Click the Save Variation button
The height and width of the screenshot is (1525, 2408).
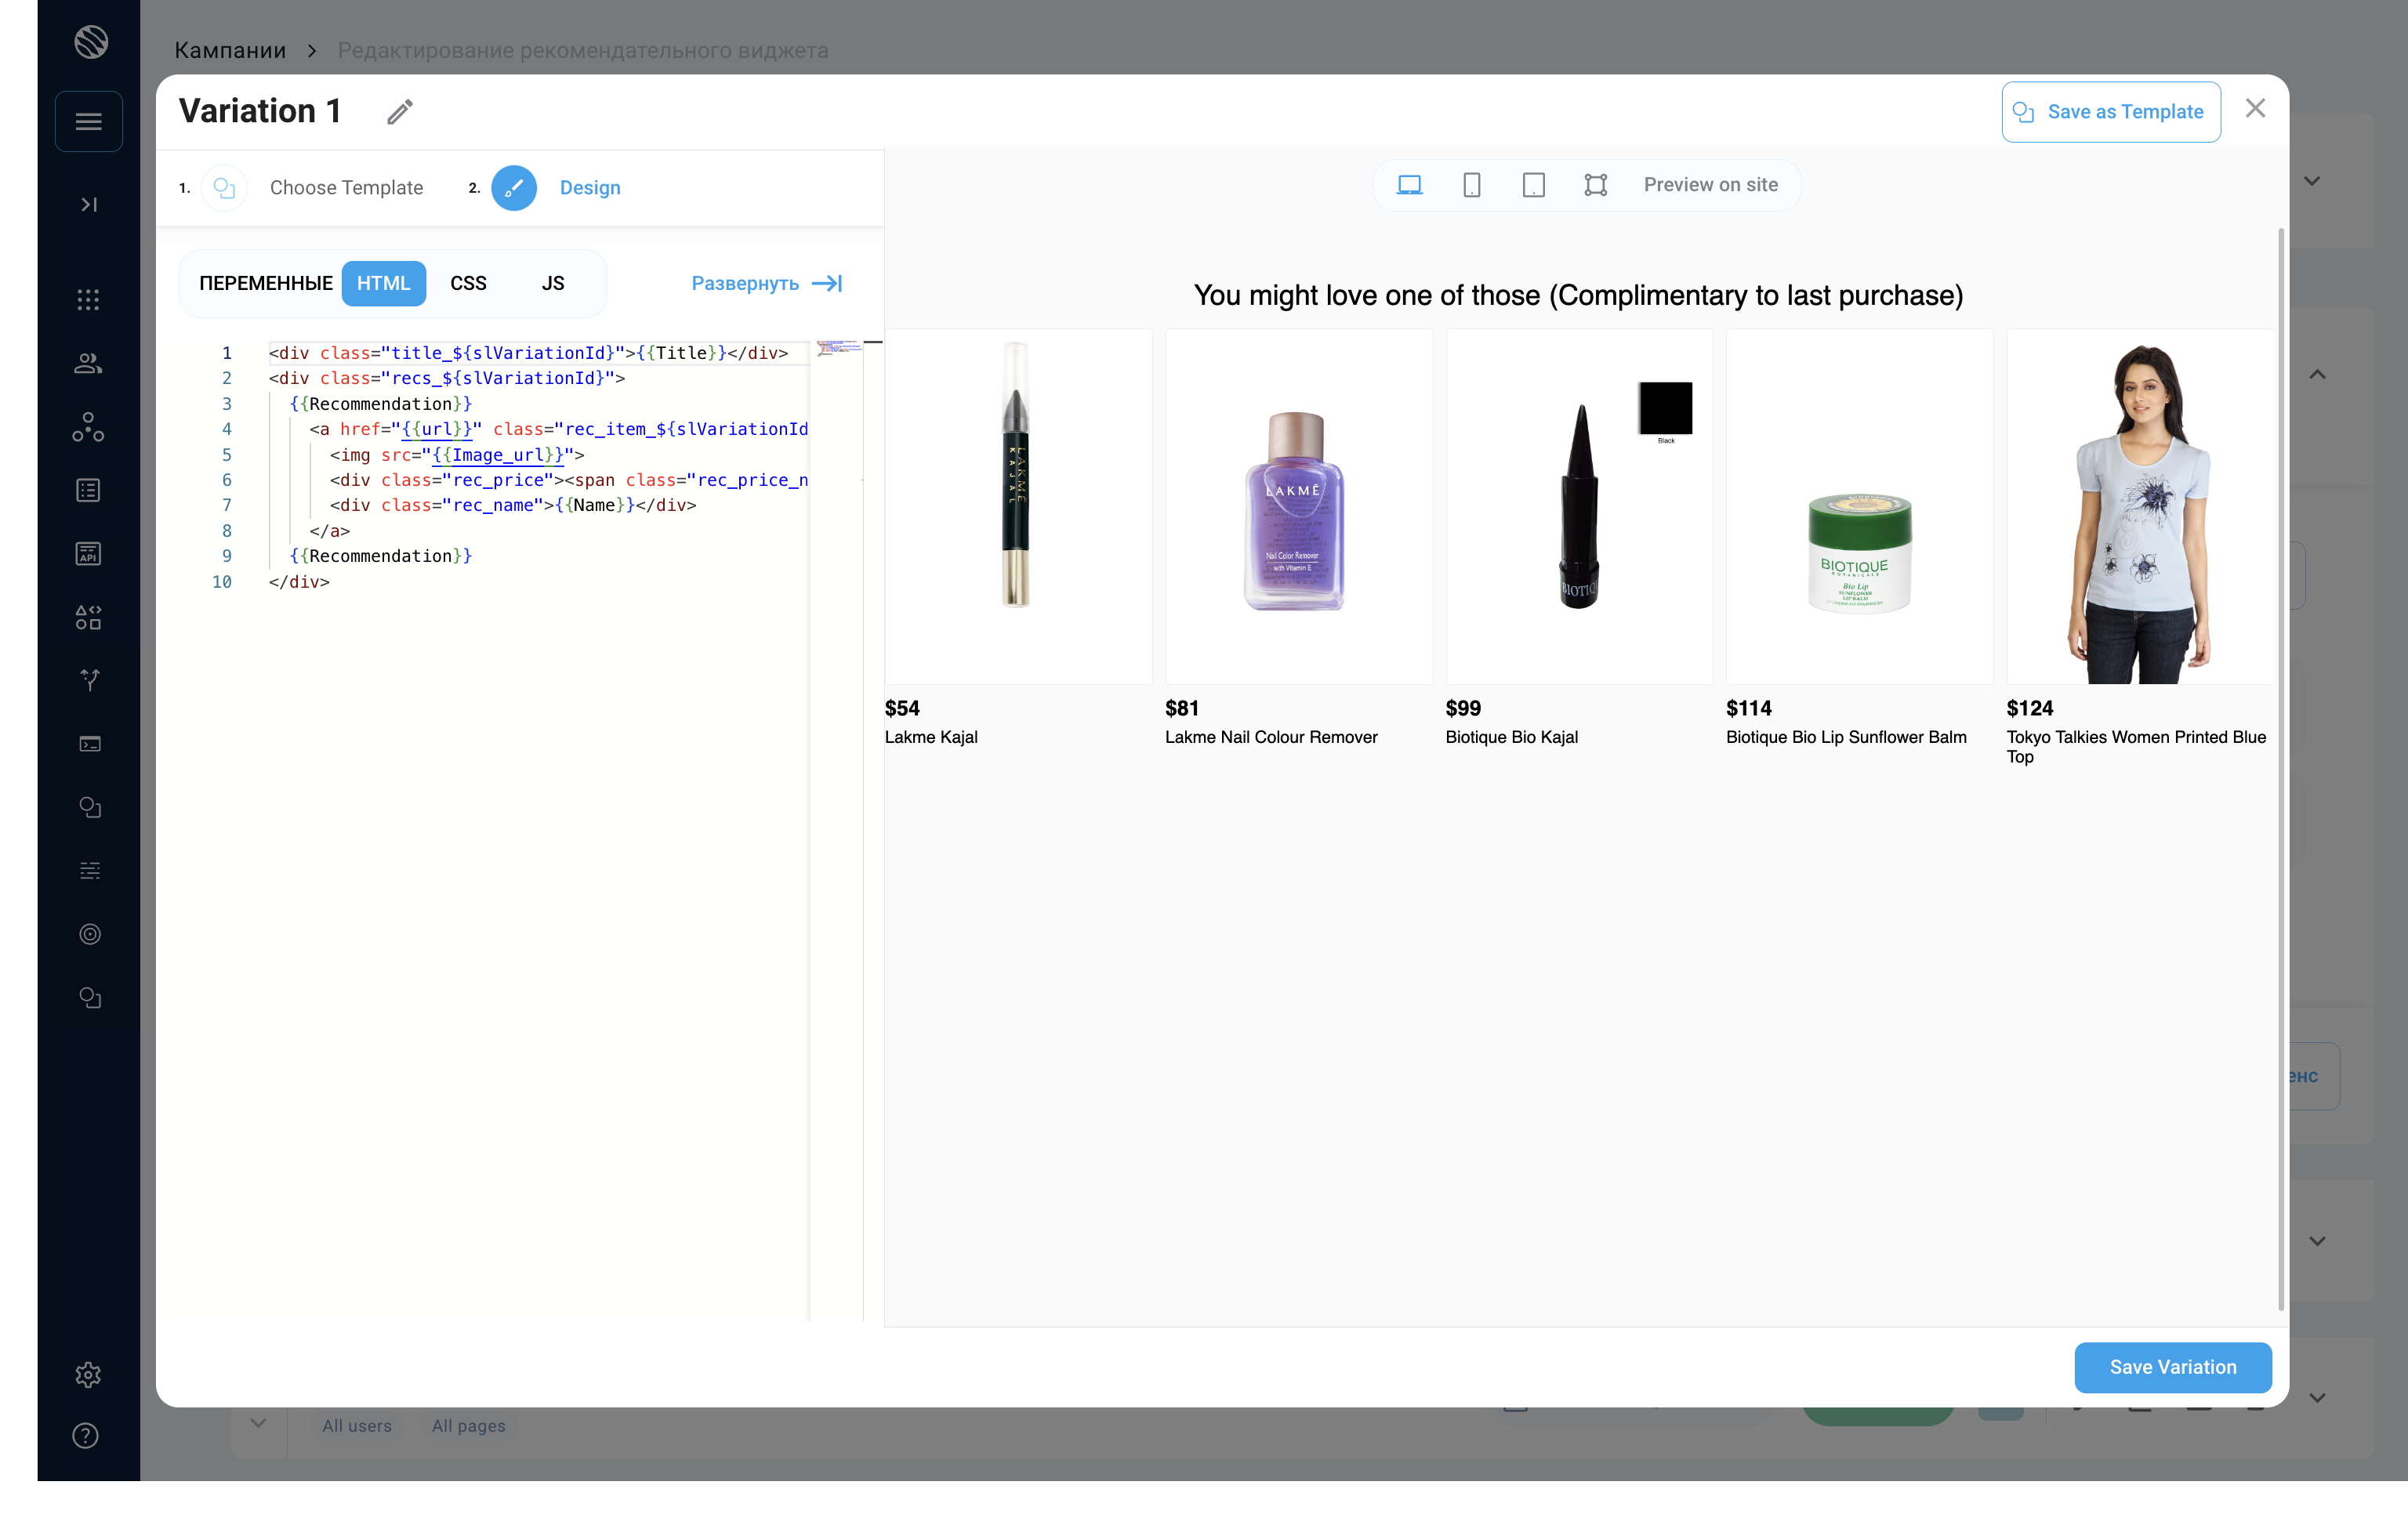(x=2172, y=1367)
